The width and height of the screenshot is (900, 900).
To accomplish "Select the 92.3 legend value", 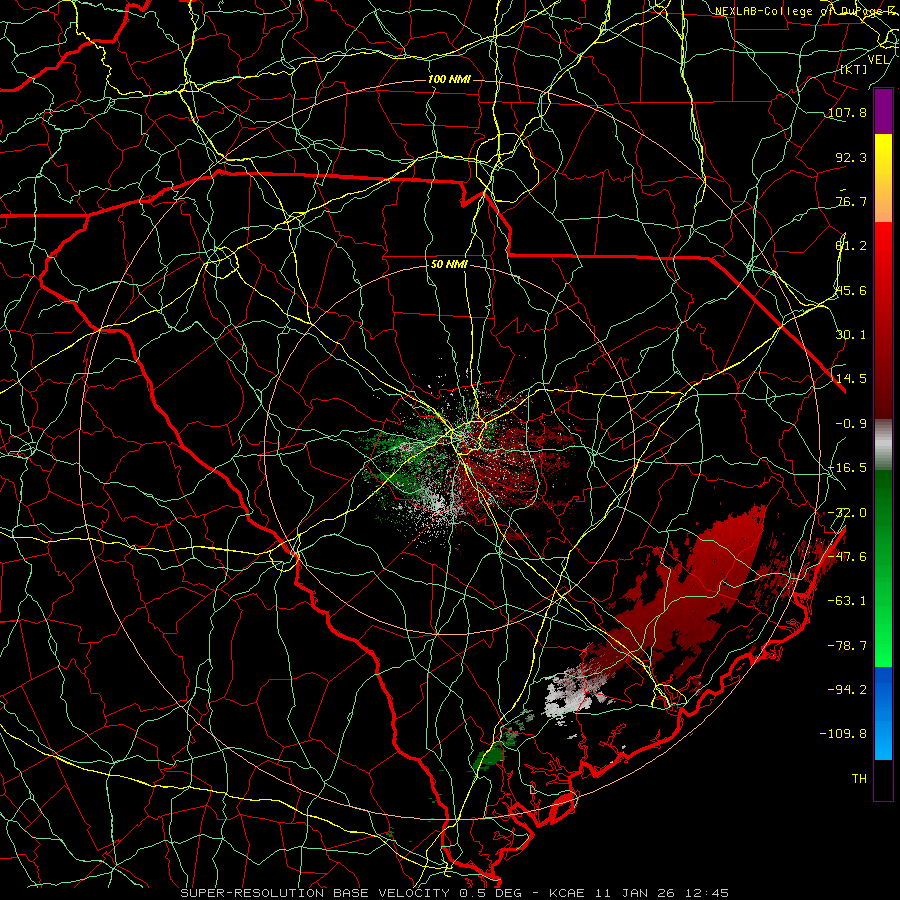I will 851,157.
